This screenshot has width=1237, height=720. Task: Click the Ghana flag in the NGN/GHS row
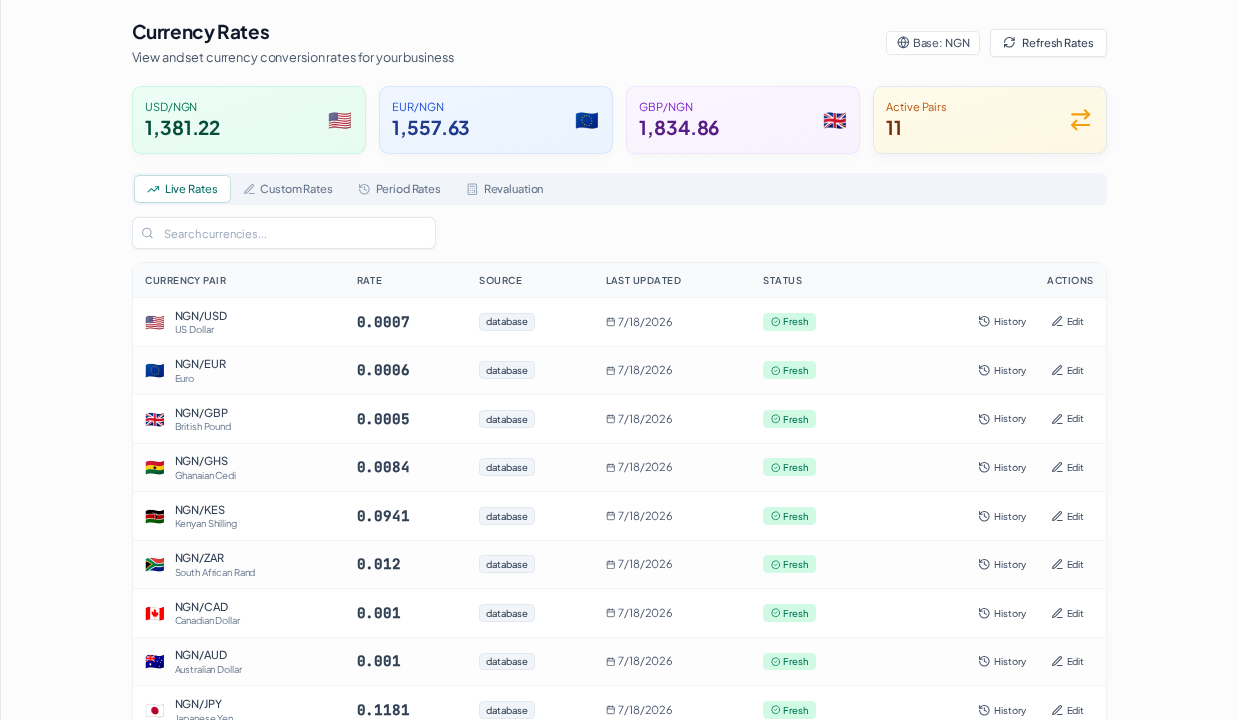click(154, 467)
